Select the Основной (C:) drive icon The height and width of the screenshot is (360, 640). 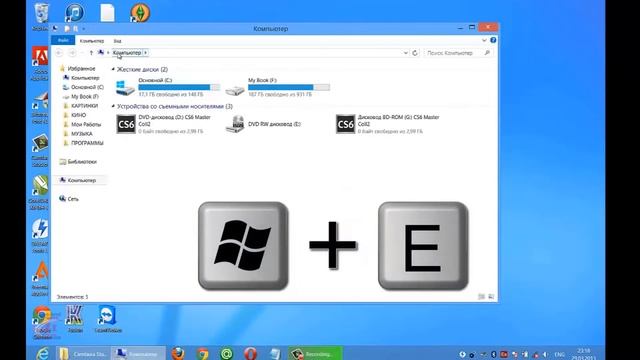pos(125,87)
